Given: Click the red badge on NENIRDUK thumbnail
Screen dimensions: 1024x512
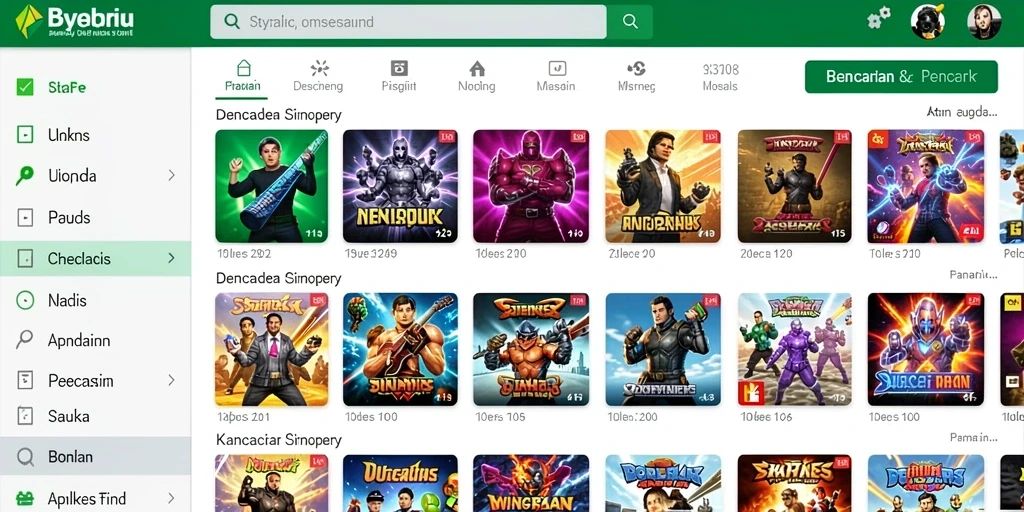Looking at the screenshot, I should point(447,137).
